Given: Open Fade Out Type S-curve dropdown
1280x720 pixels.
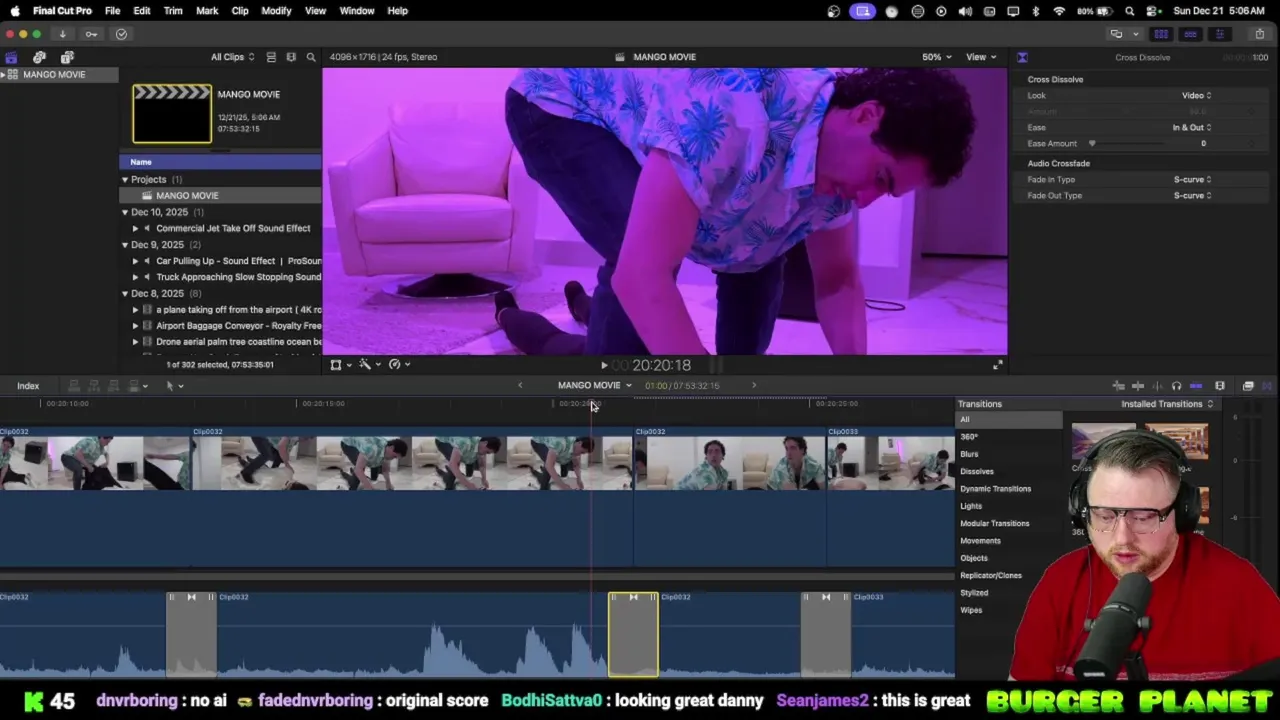Looking at the screenshot, I should pos(1192,196).
